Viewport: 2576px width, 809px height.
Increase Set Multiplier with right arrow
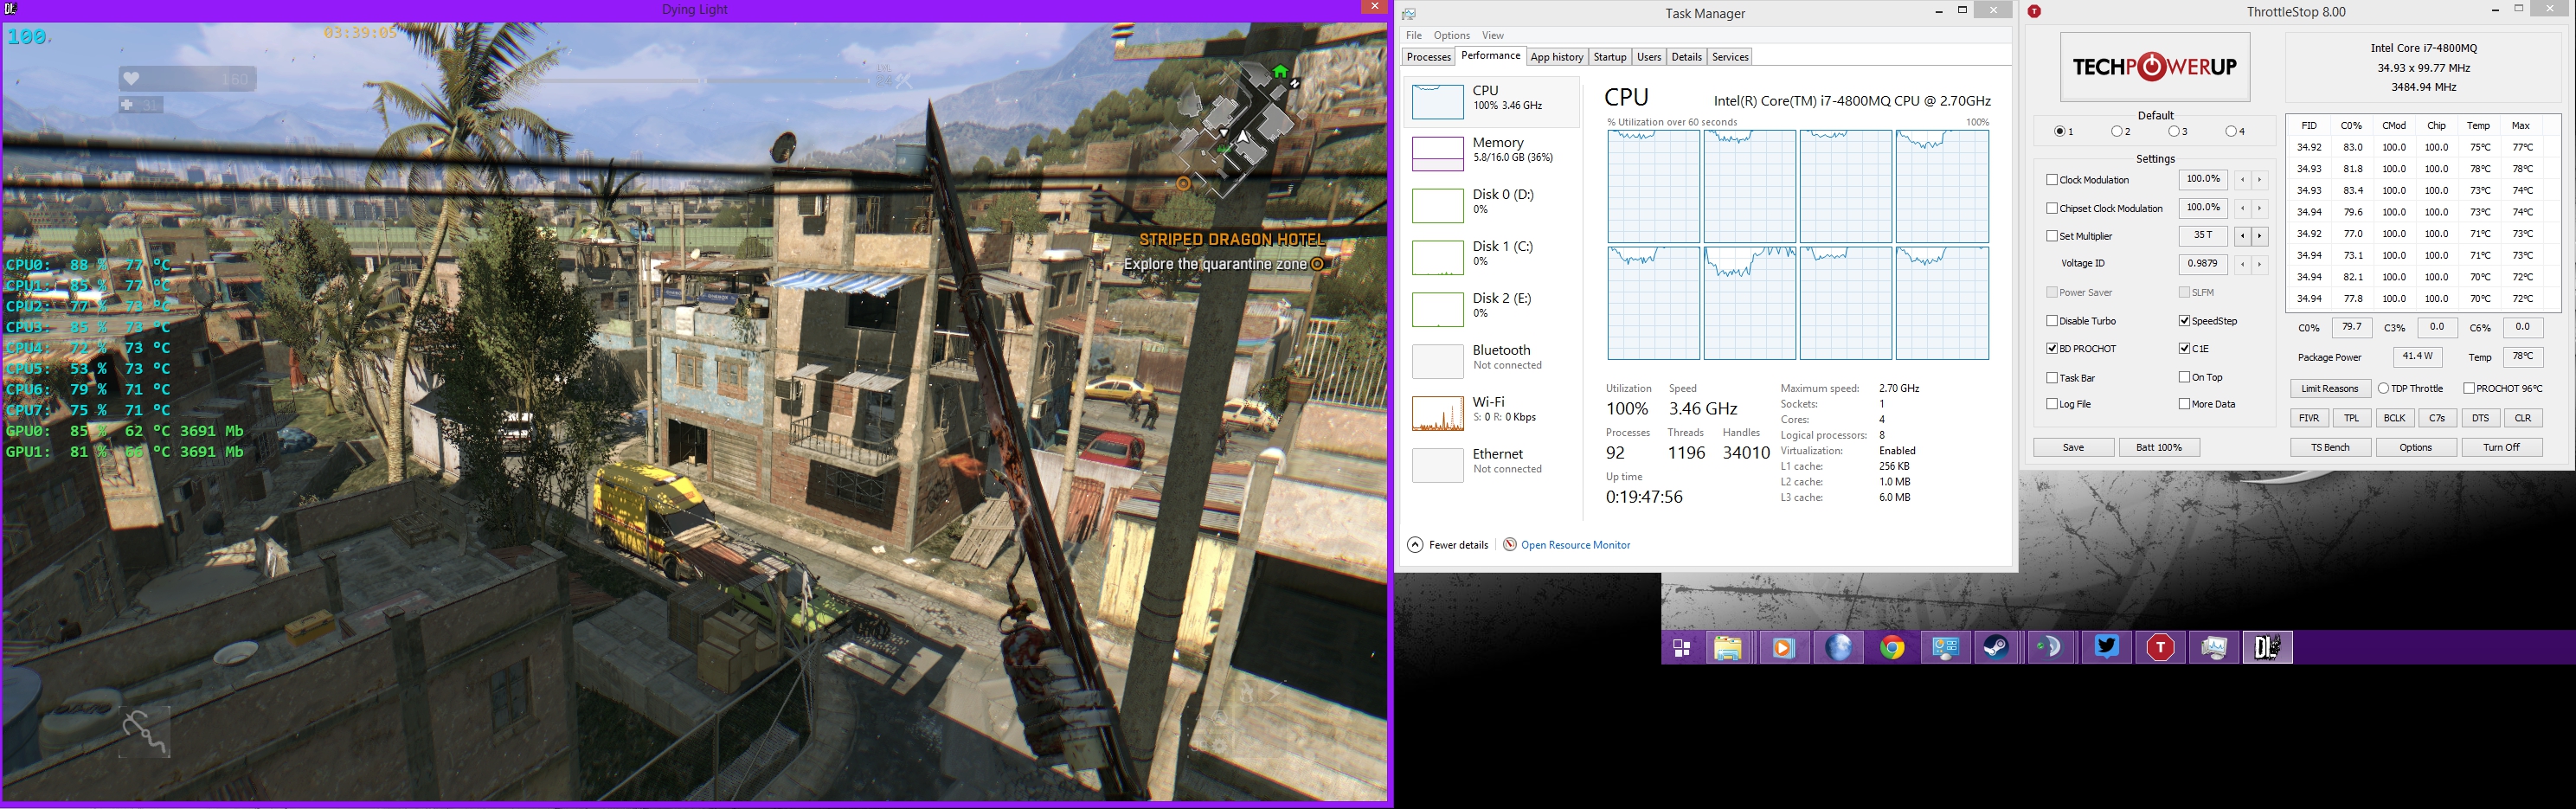(2259, 237)
